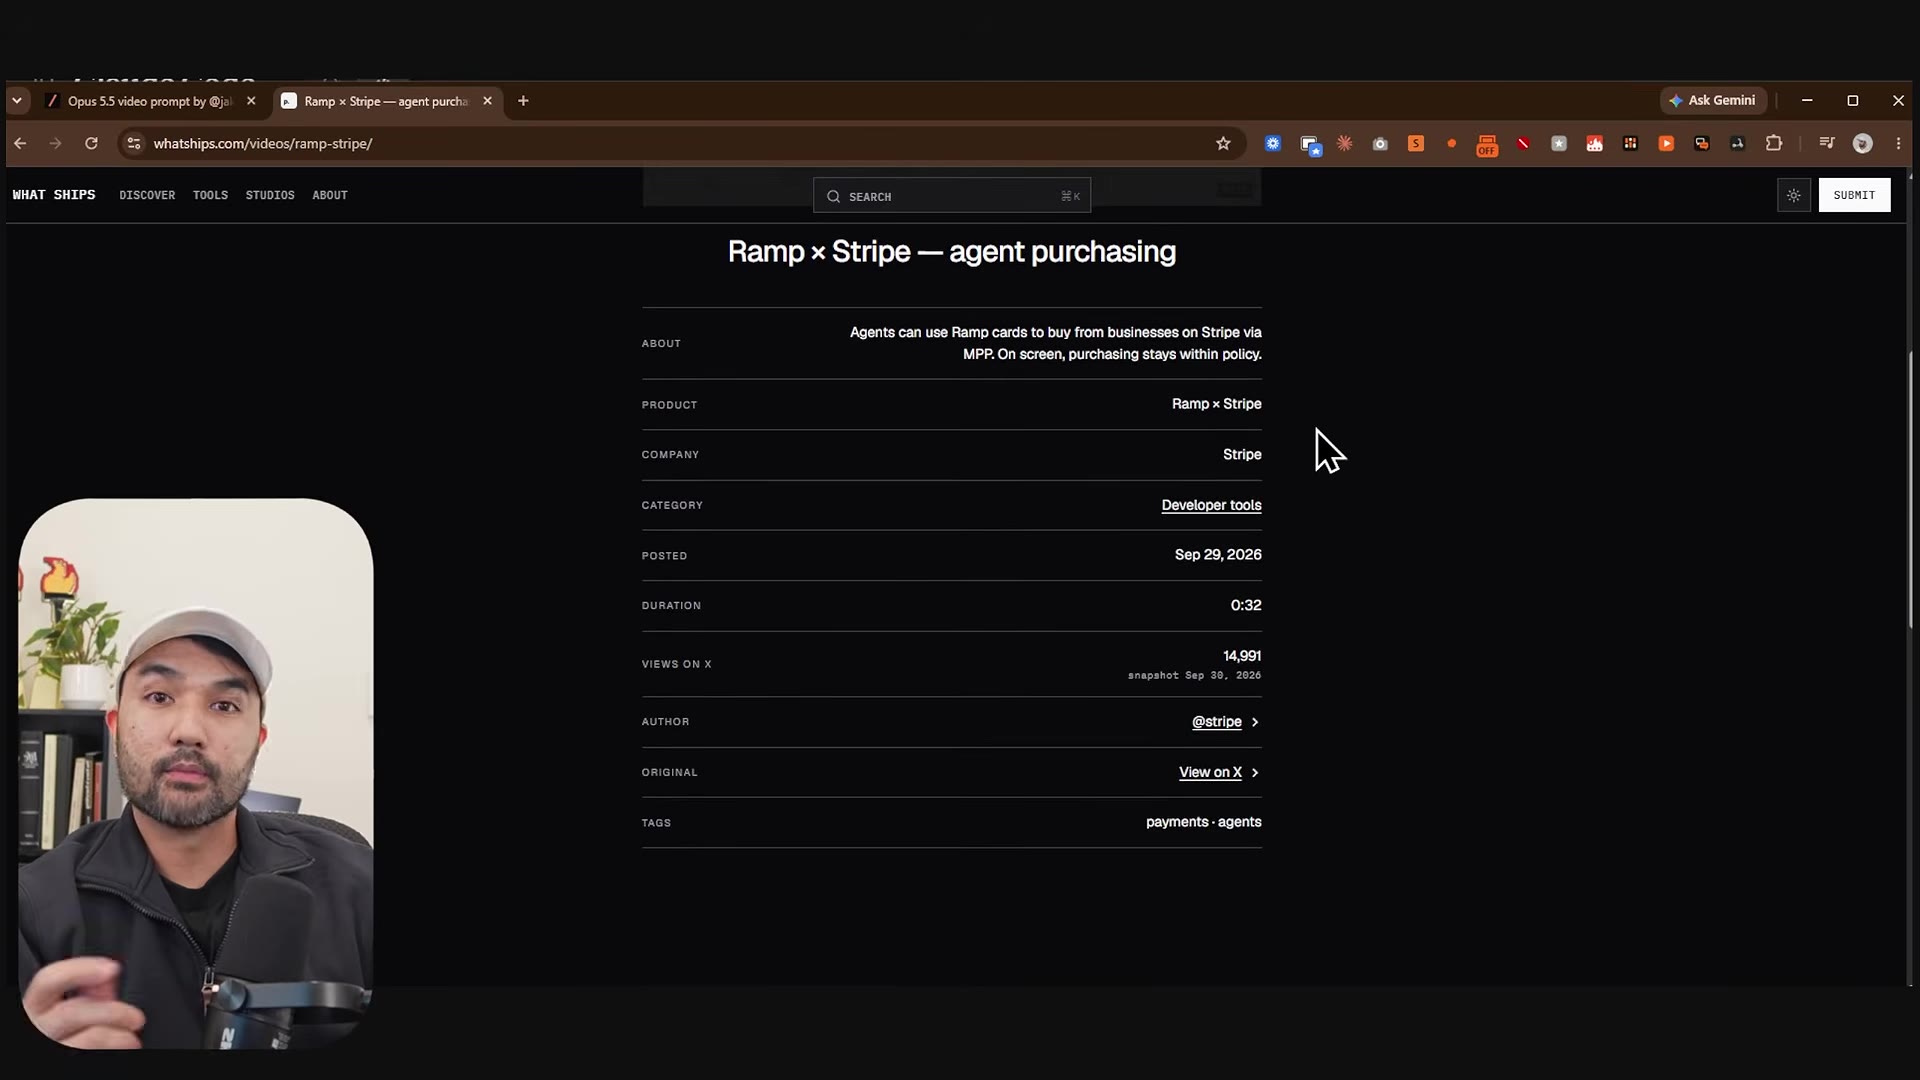Click the Submit button

pos(1854,195)
